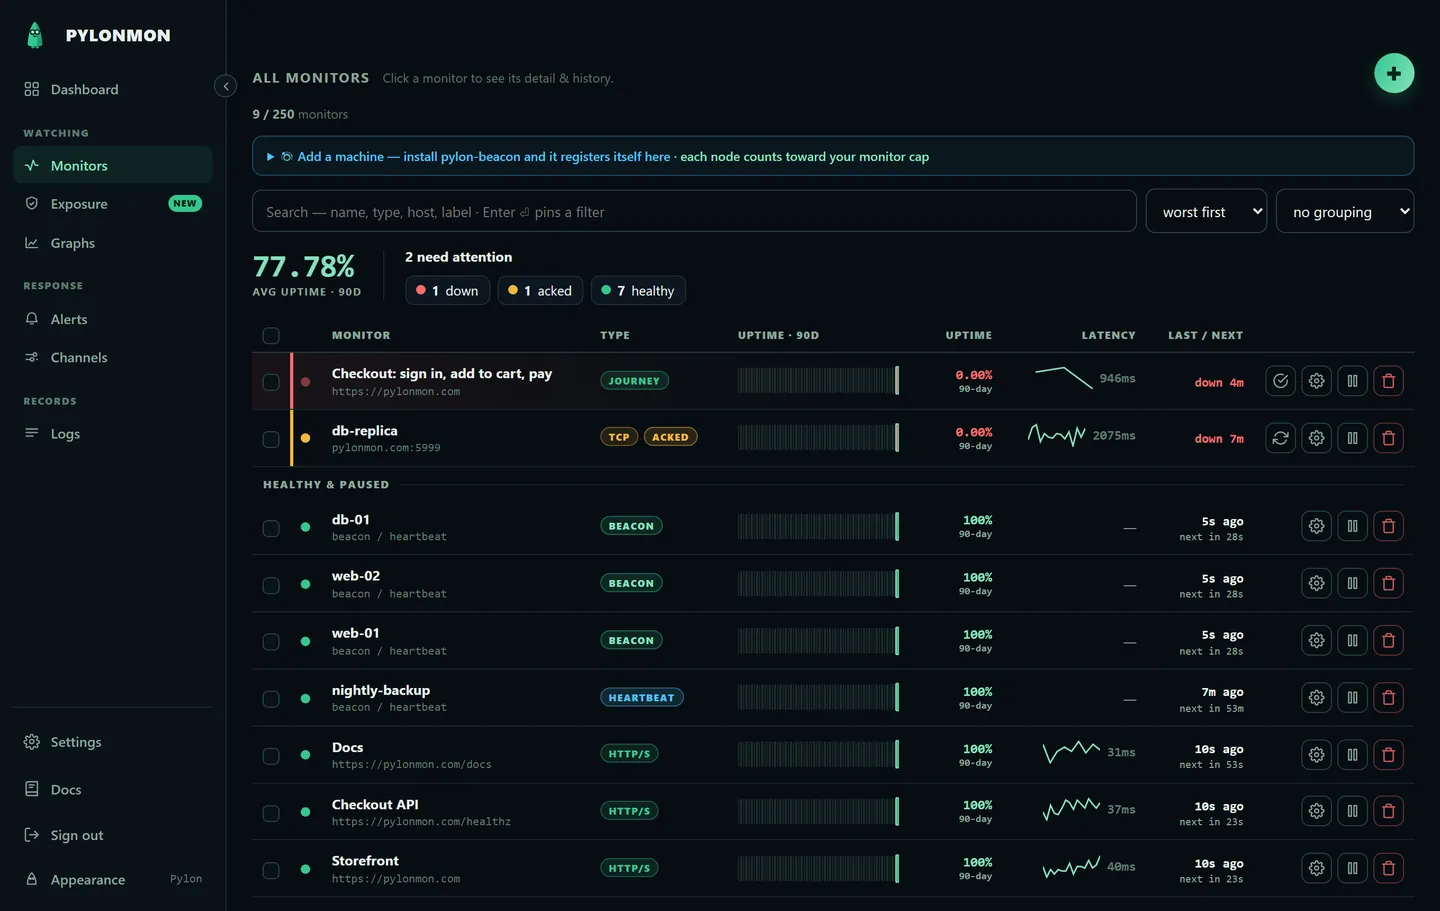Filter by the '1 down' chip
Viewport: 1440px width, 911px height.
[x=448, y=291]
